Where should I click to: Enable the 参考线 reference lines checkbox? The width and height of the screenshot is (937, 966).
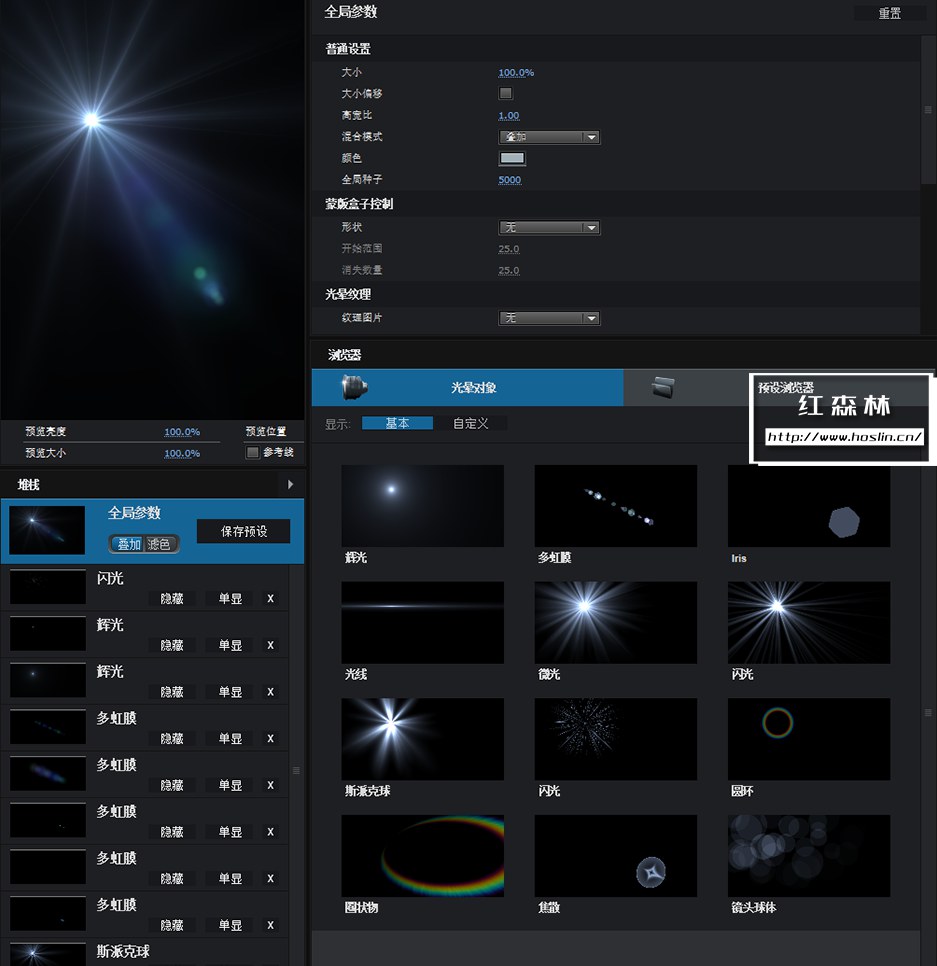point(253,453)
